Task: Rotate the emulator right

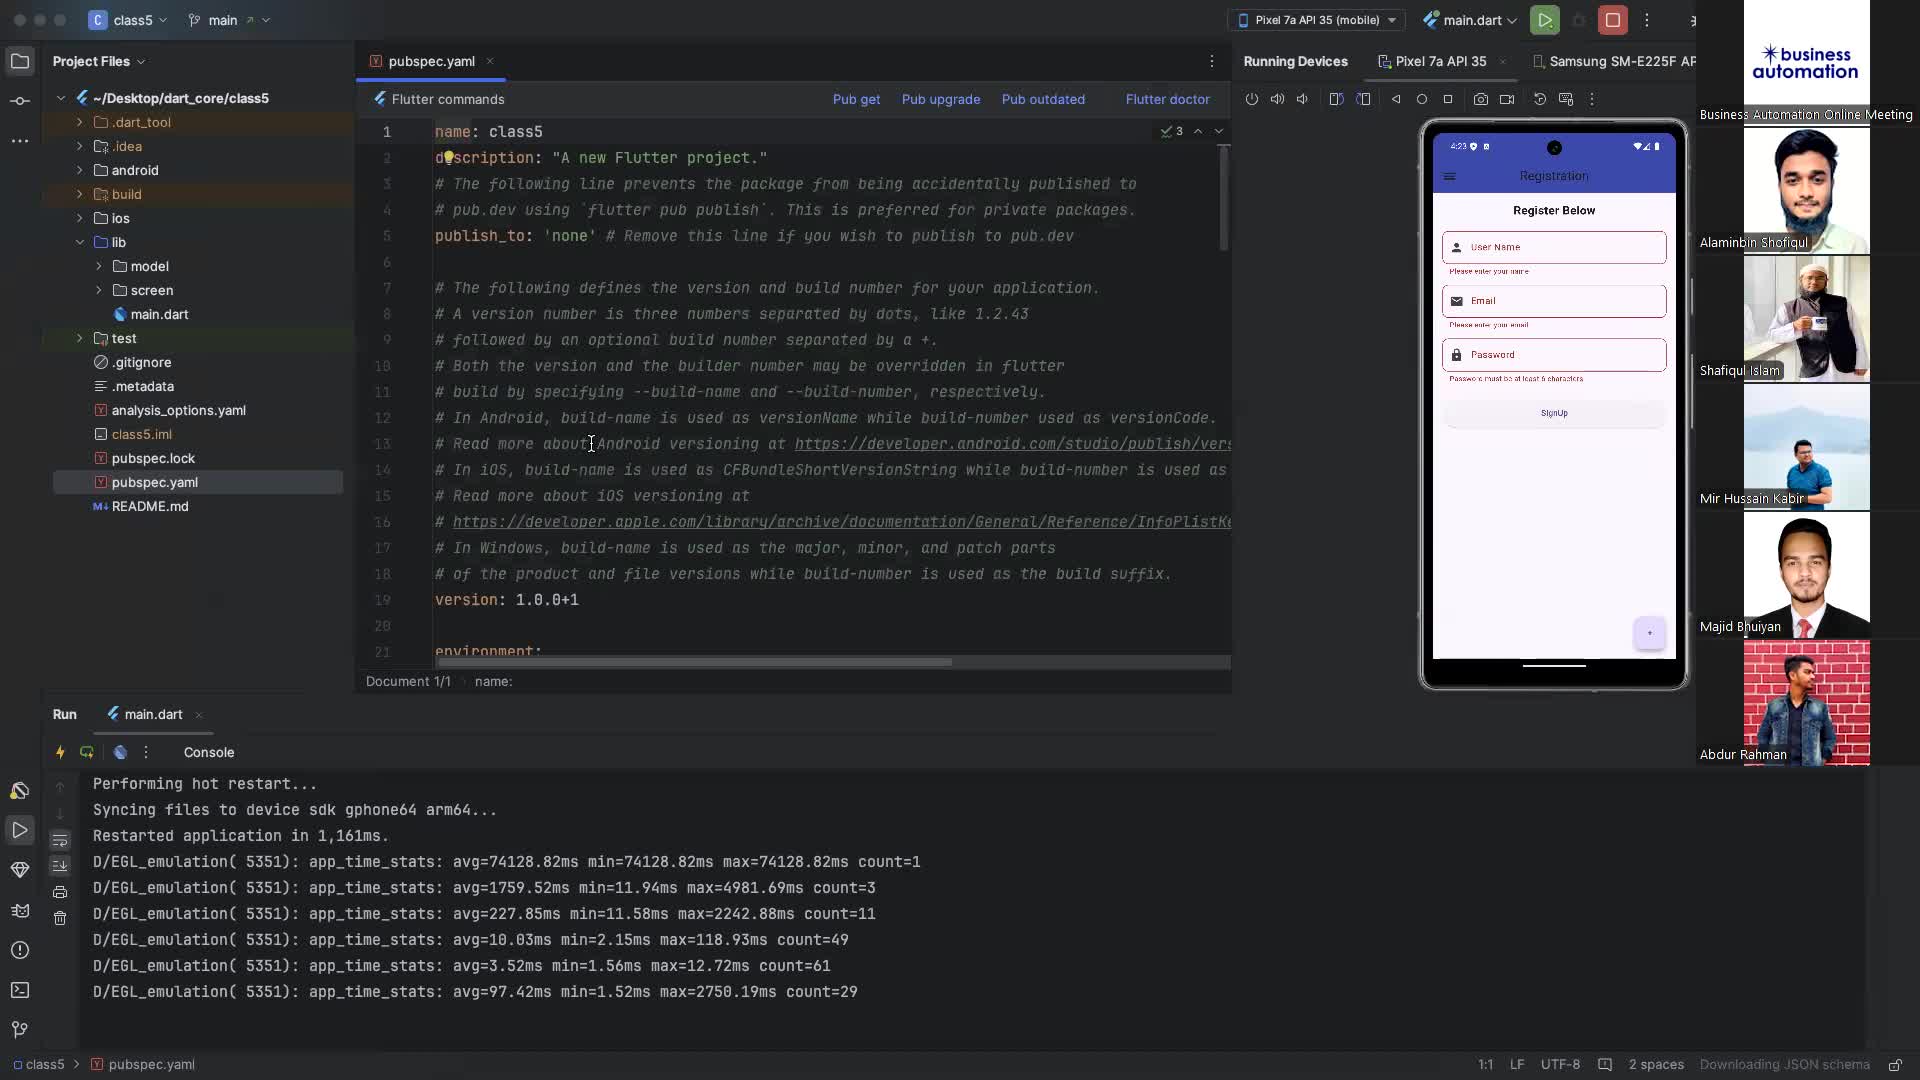Action: (1363, 99)
